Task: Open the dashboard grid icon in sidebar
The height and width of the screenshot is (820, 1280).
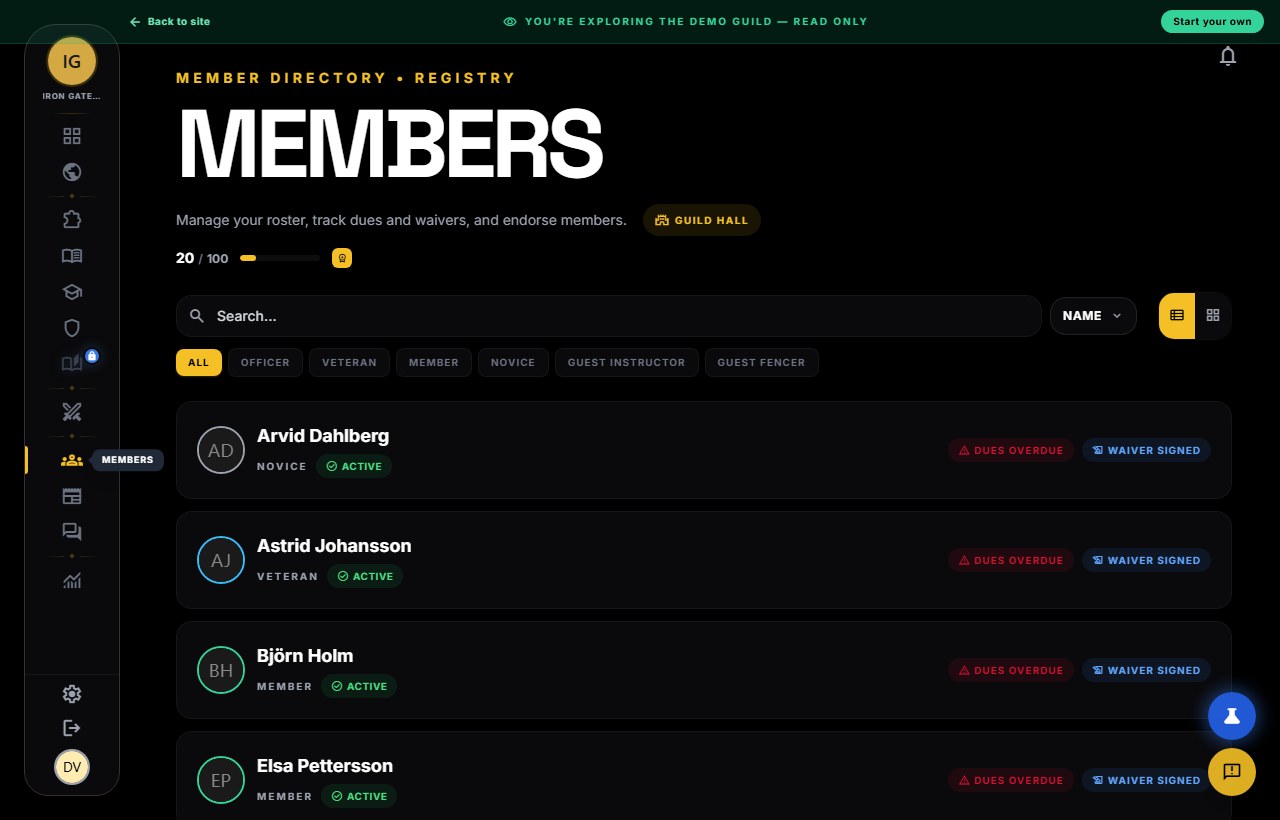Action: pyautogui.click(x=72, y=136)
